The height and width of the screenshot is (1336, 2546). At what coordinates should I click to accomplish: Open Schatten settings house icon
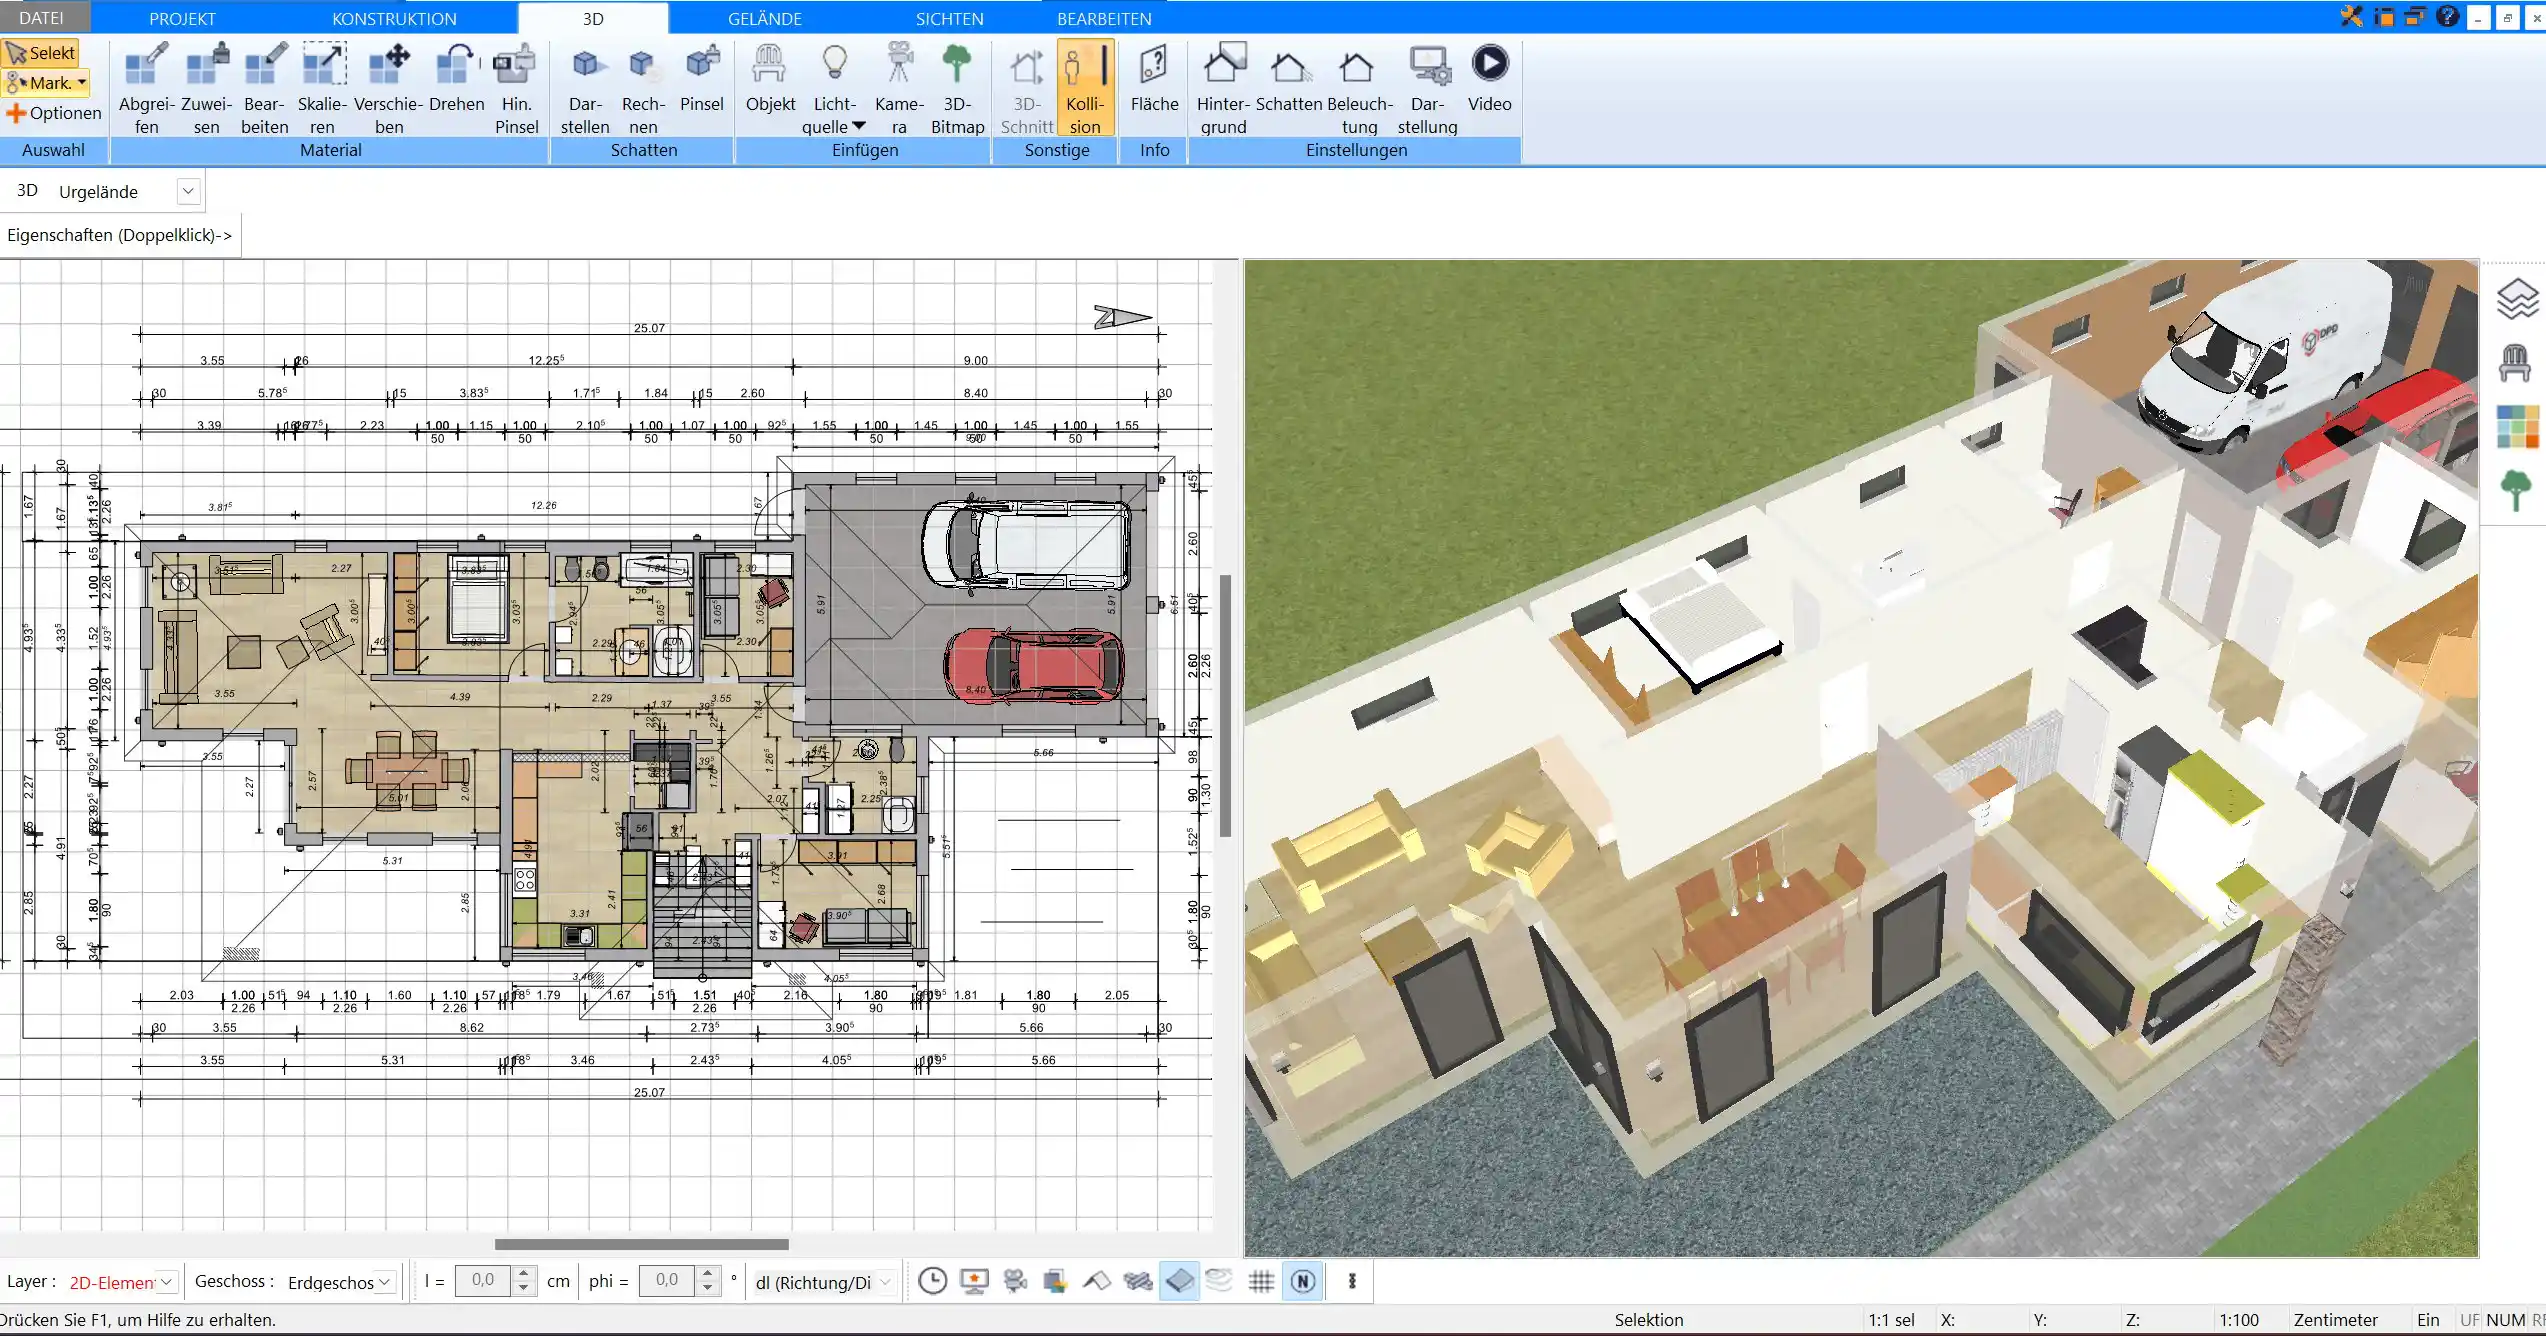coord(1289,78)
